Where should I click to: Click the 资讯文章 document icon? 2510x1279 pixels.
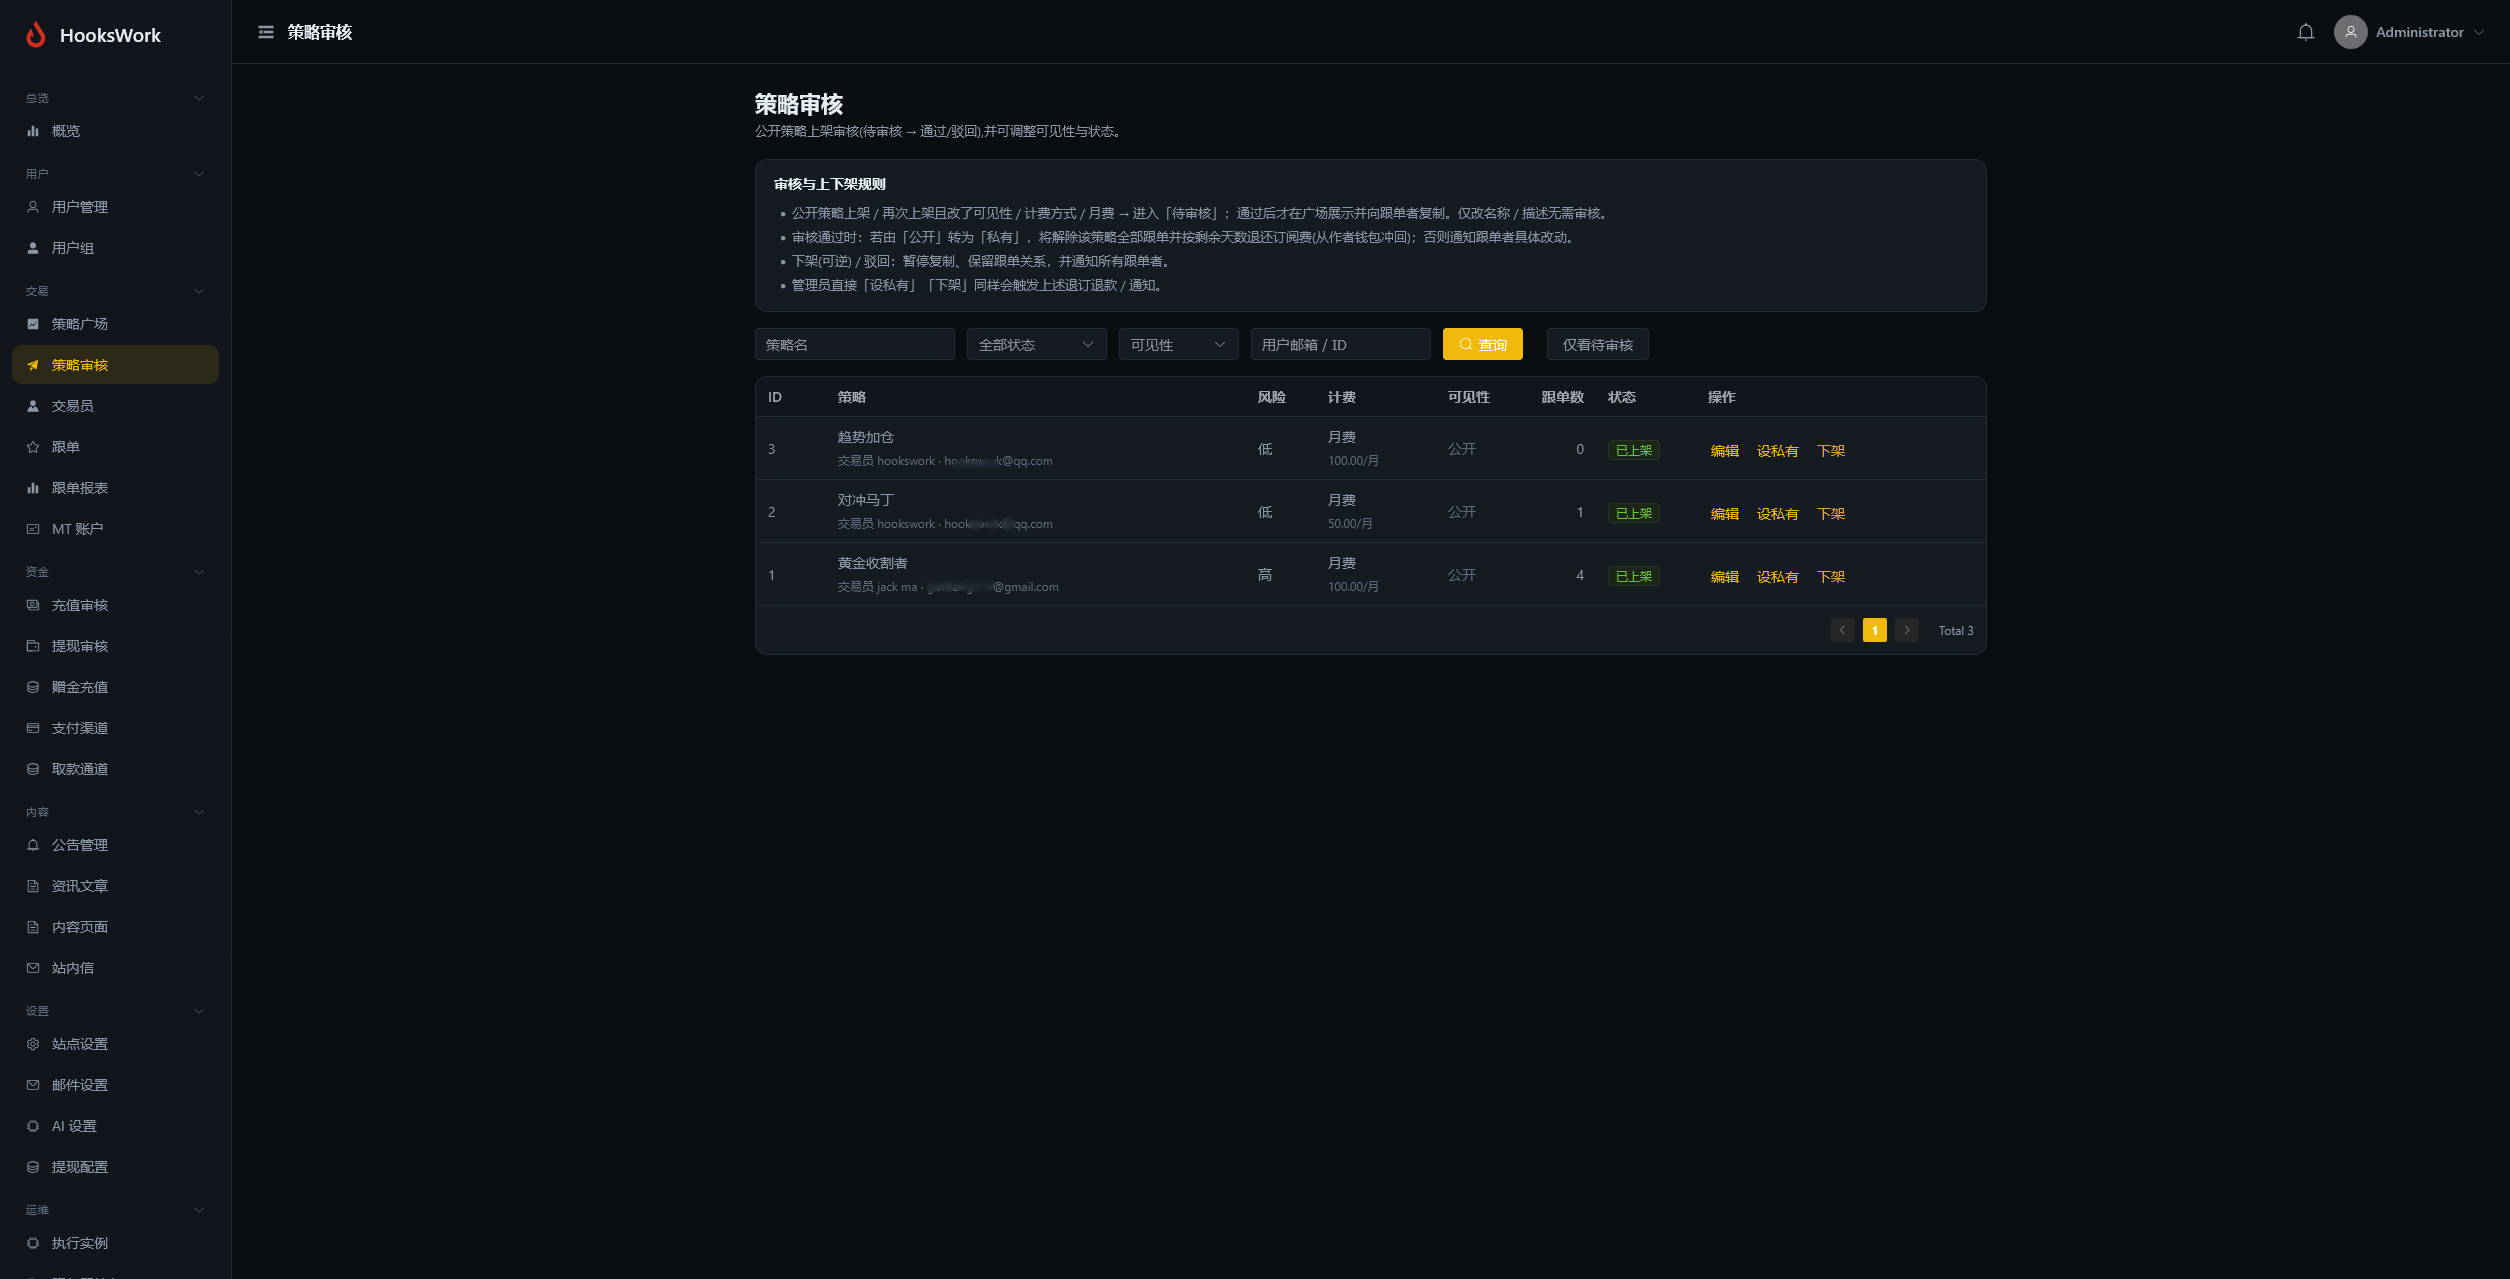click(33, 886)
